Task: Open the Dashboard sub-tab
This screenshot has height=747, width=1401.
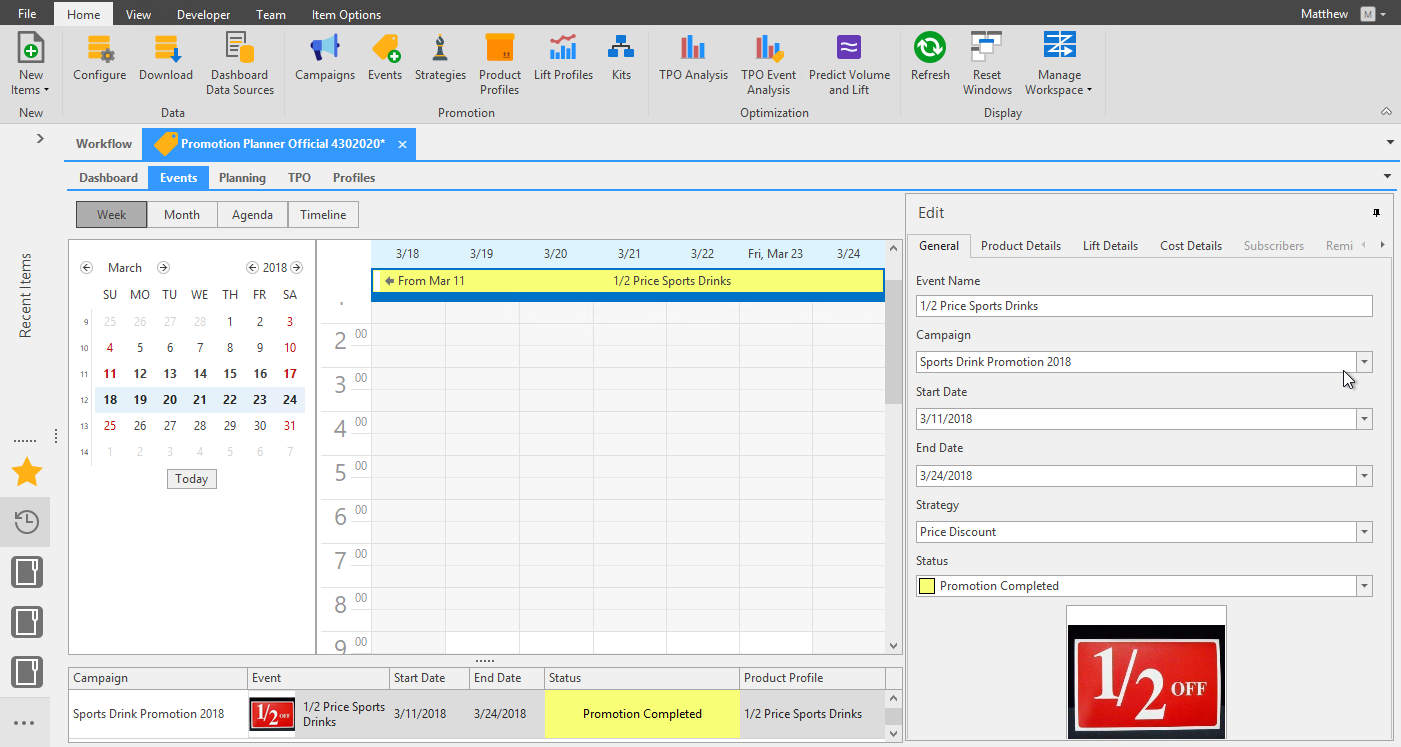Action: [x=109, y=178]
